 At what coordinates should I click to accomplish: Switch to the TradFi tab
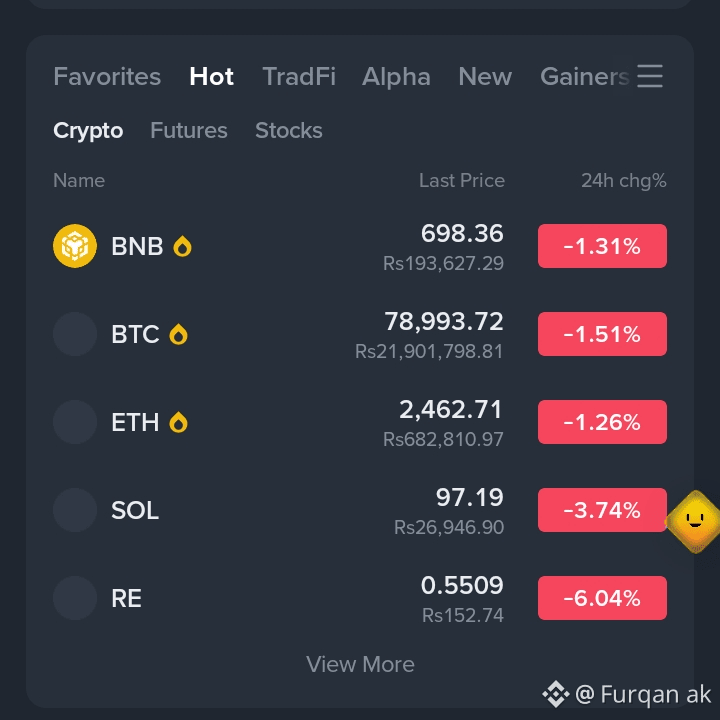[x=299, y=76]
